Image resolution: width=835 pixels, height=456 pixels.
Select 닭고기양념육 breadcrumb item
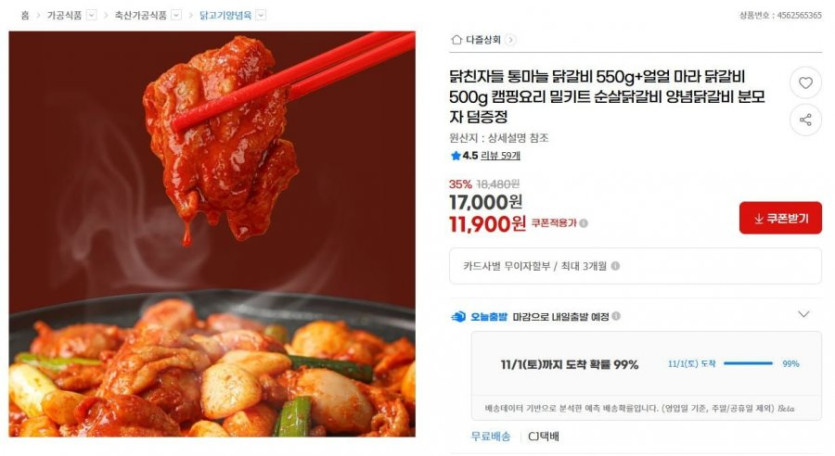point(225,15)
